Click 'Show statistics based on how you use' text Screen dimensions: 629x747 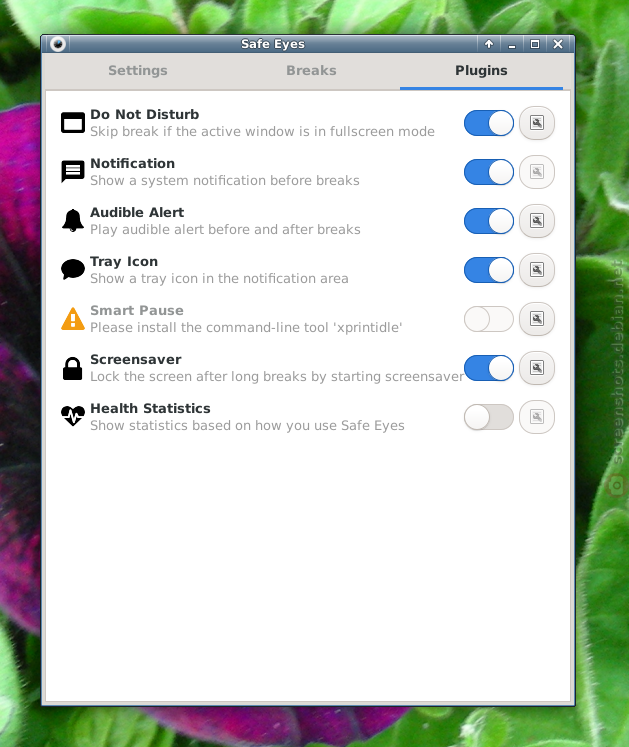click(247, 426)
